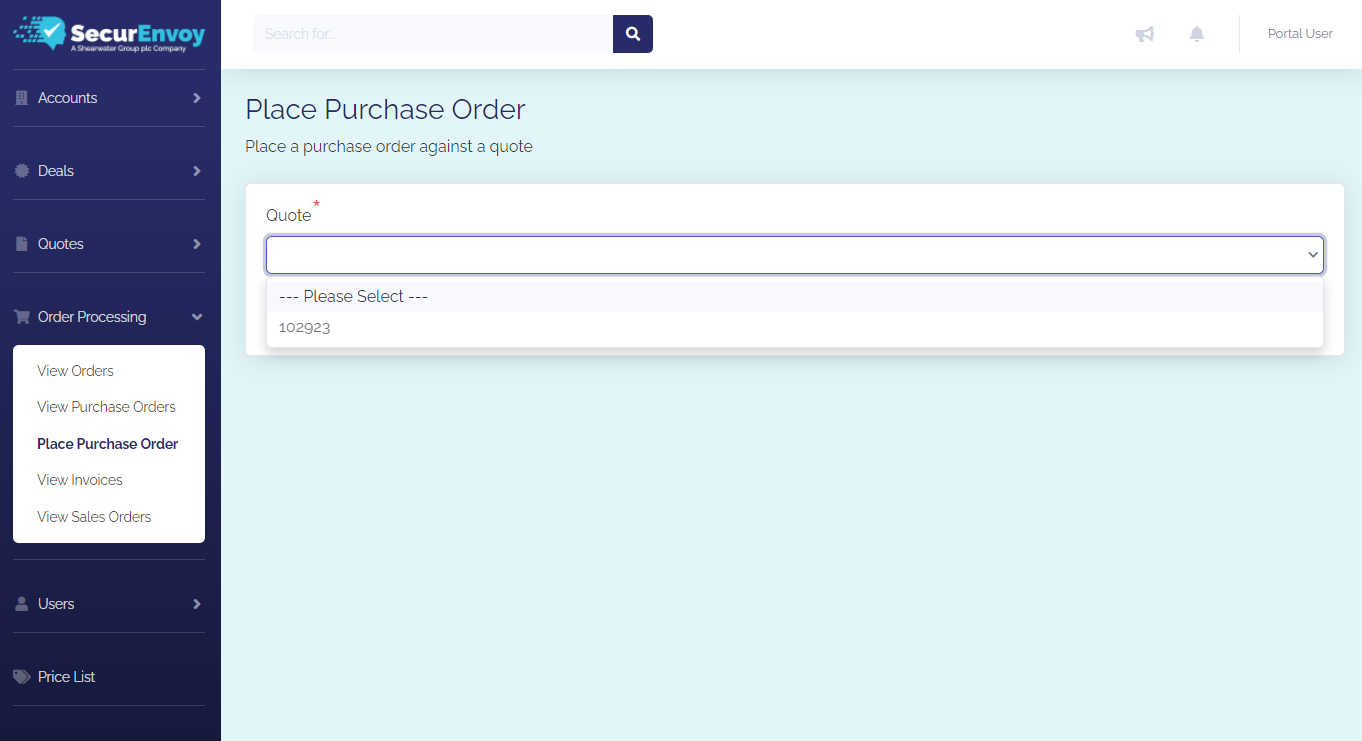Open announcements megaphone icon
The height and width of the screenshot is (741, 1362).
1145,34
